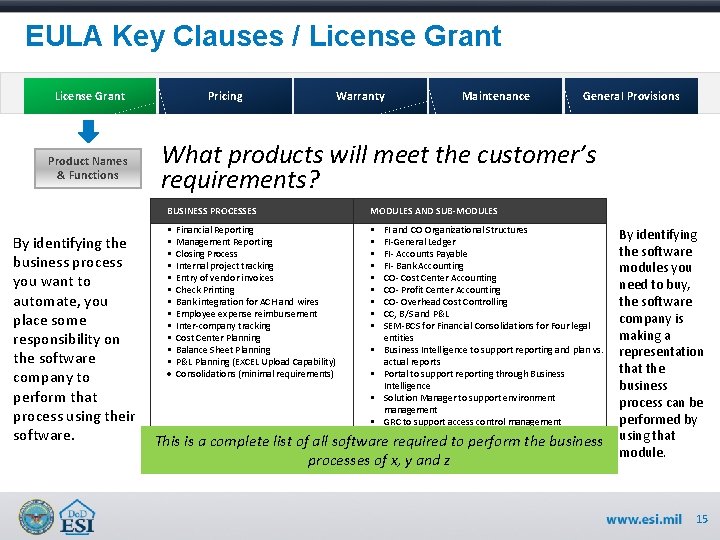Switch to the Warranty tab
This screenshot has width=720, height=540.
[x=360, y=96]
